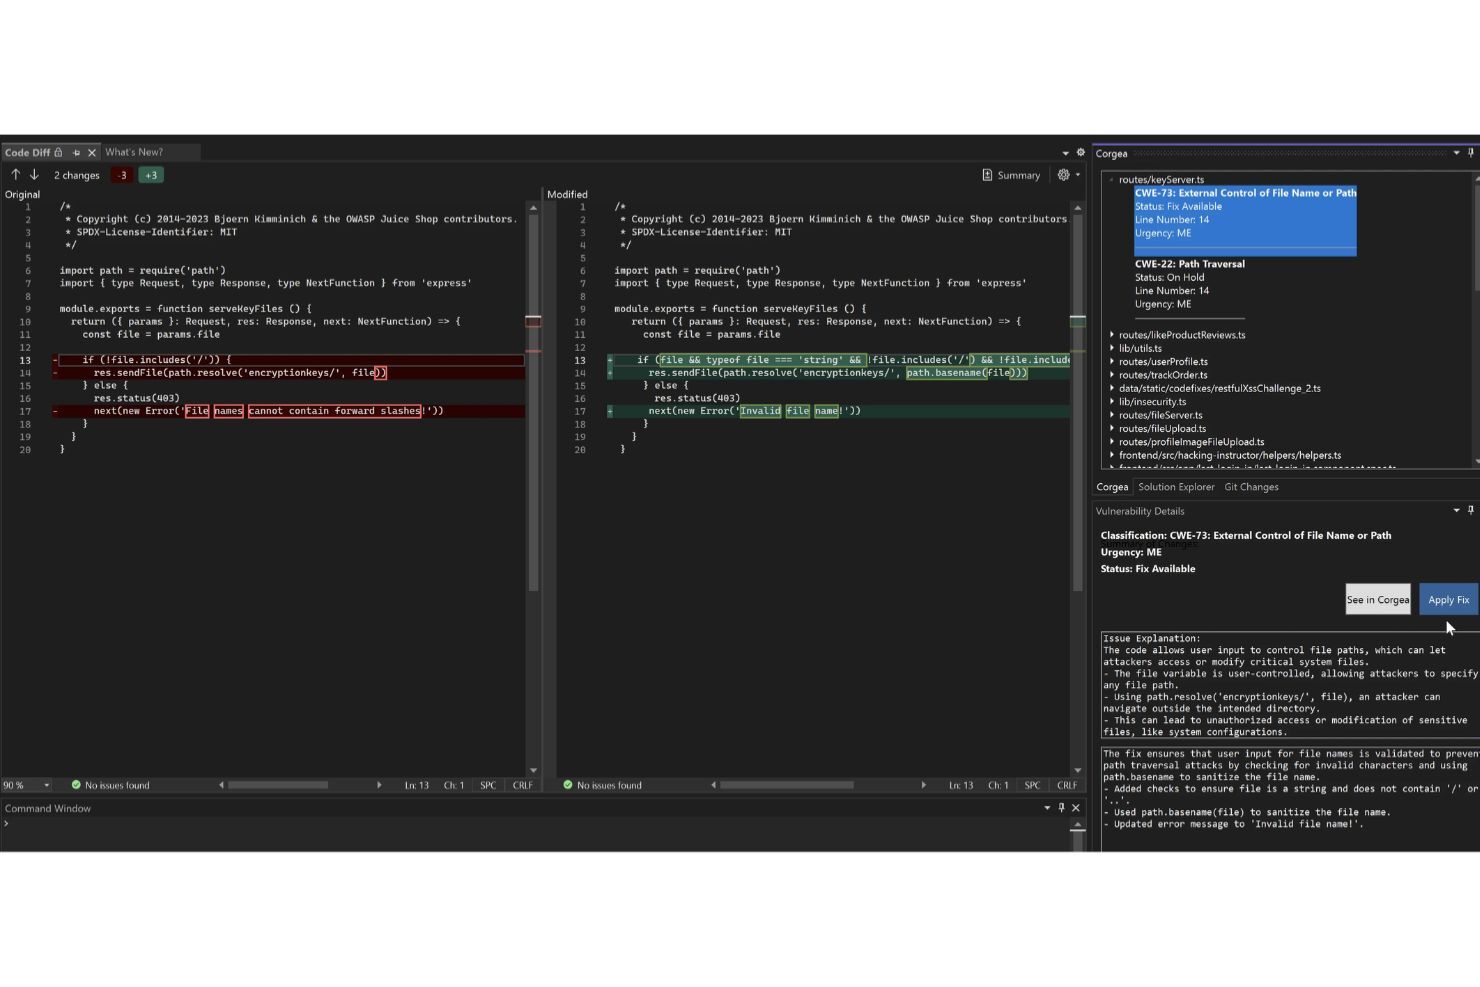
Task: Toggle SPC whitespace indicator in Modified pane
Action: click(x=1032, y=785)
